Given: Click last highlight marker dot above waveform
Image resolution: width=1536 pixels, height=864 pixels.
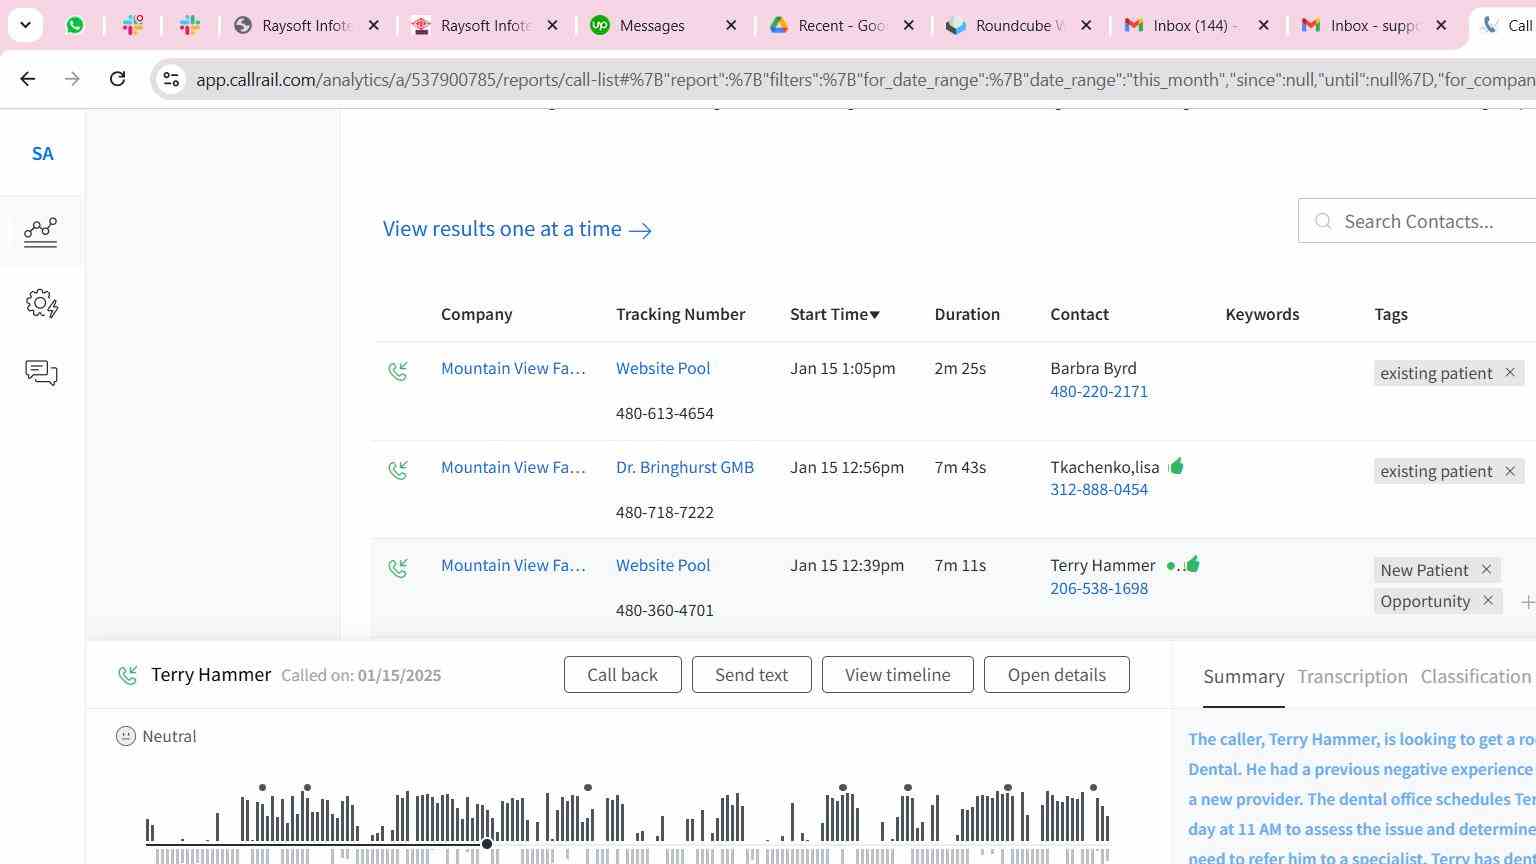Looking at the screenshot, I should (x=1093, y=788).
